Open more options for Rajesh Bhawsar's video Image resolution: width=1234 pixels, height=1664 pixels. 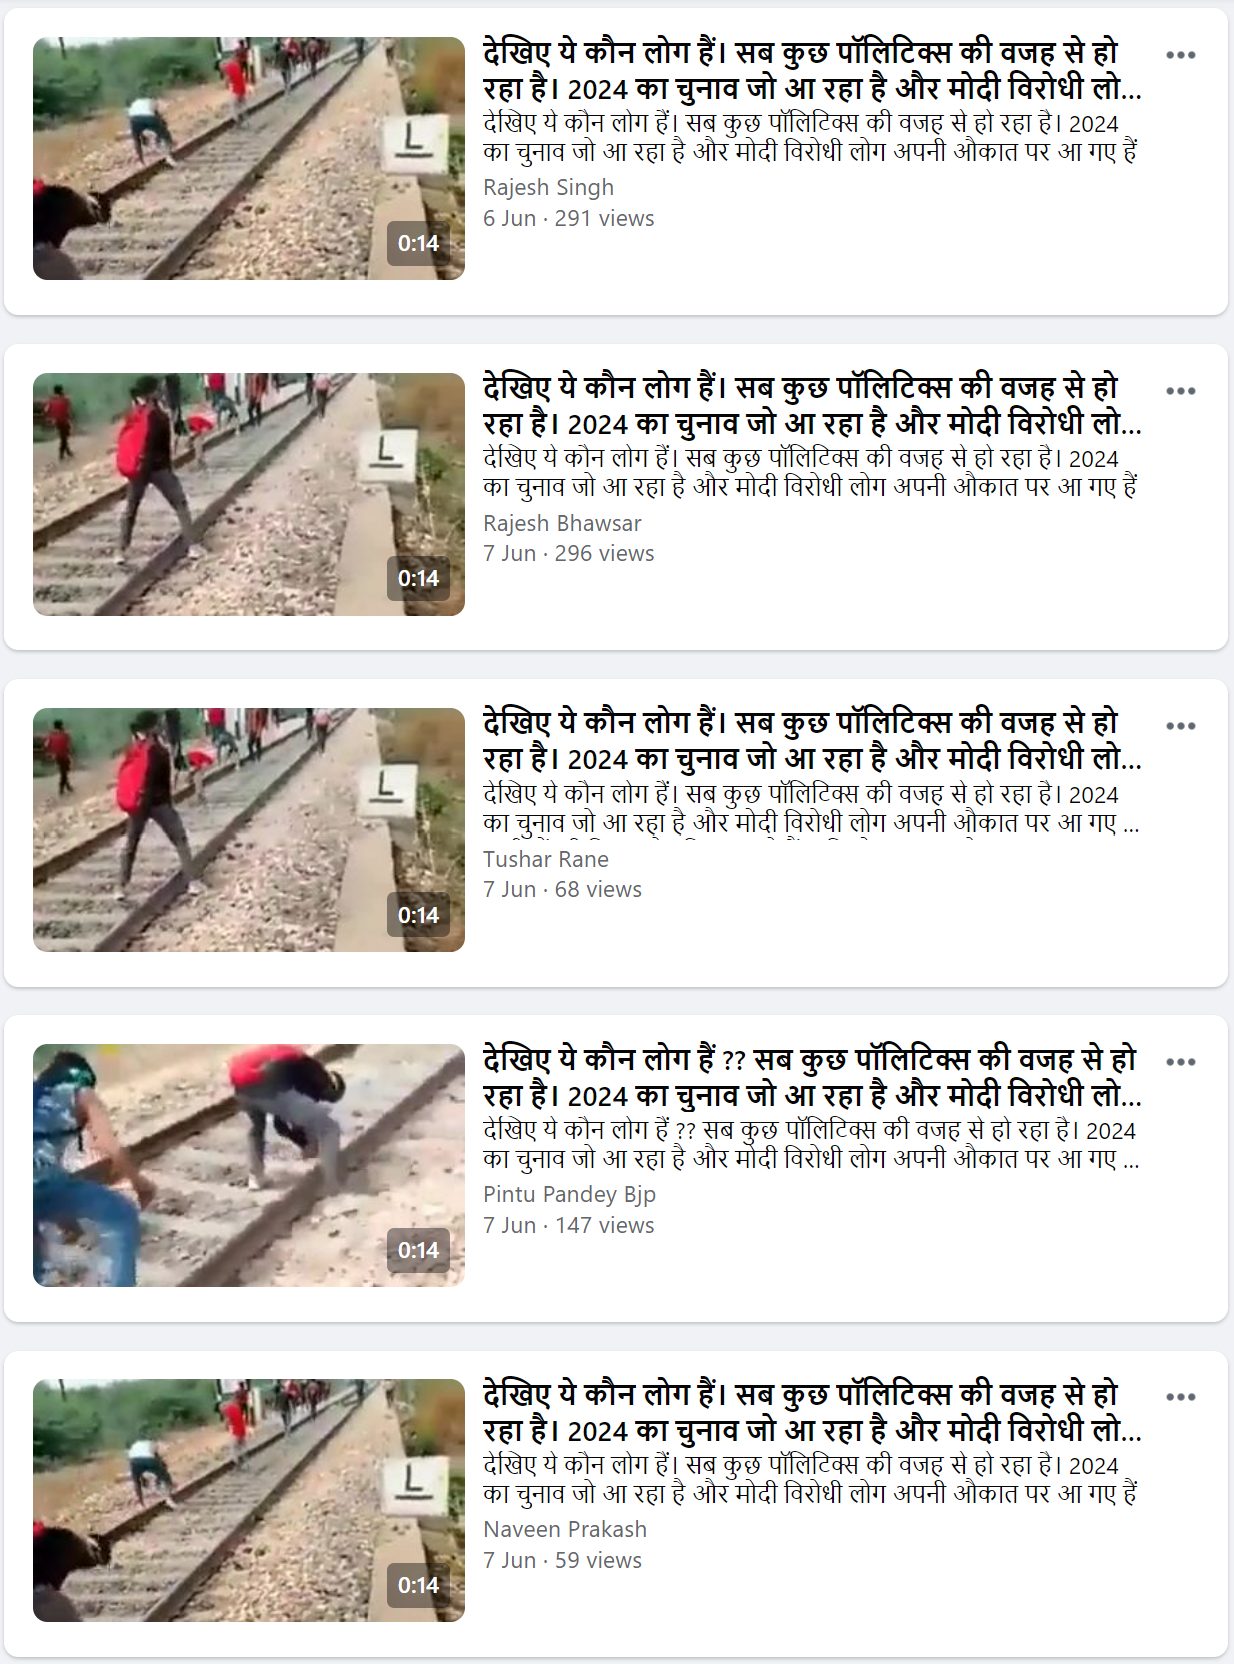[1181, 391]
